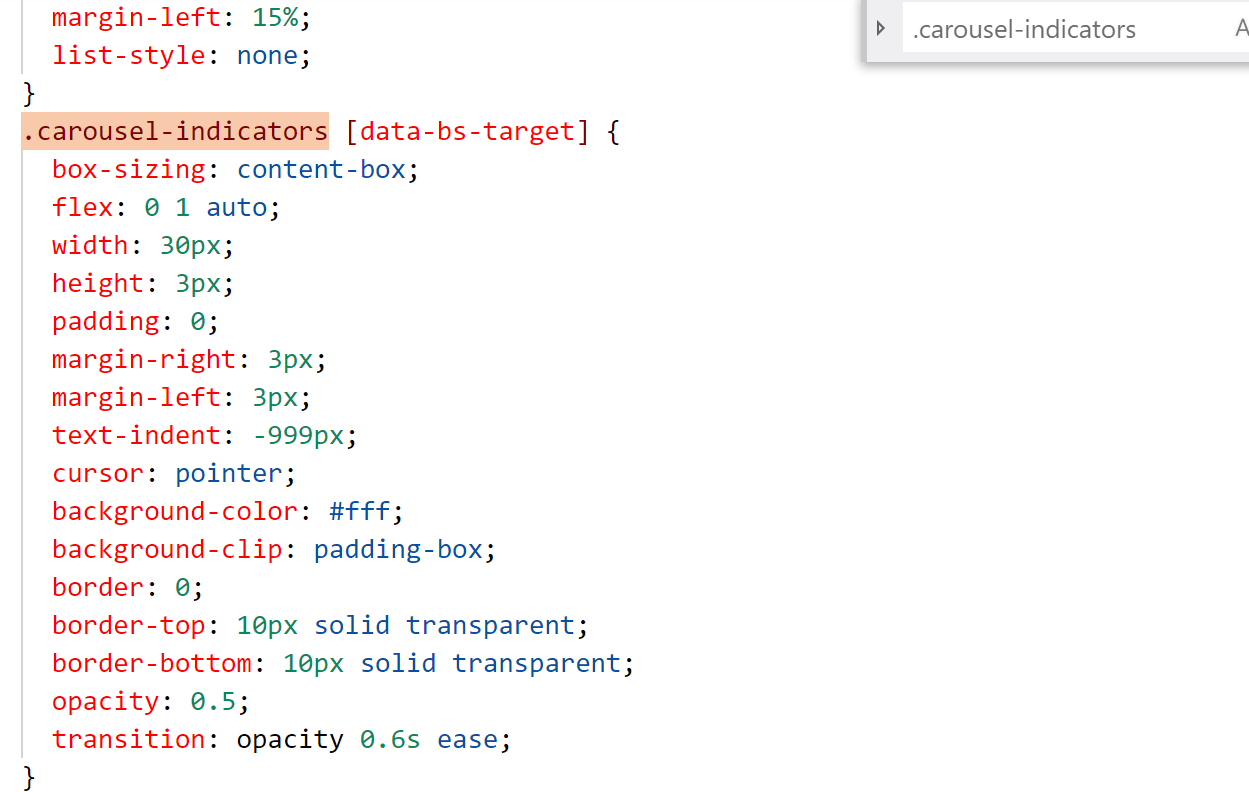Click the height property name
The width and height of the screenshot is (1249, 792).
pyautogui.click(x=98, y=283)
